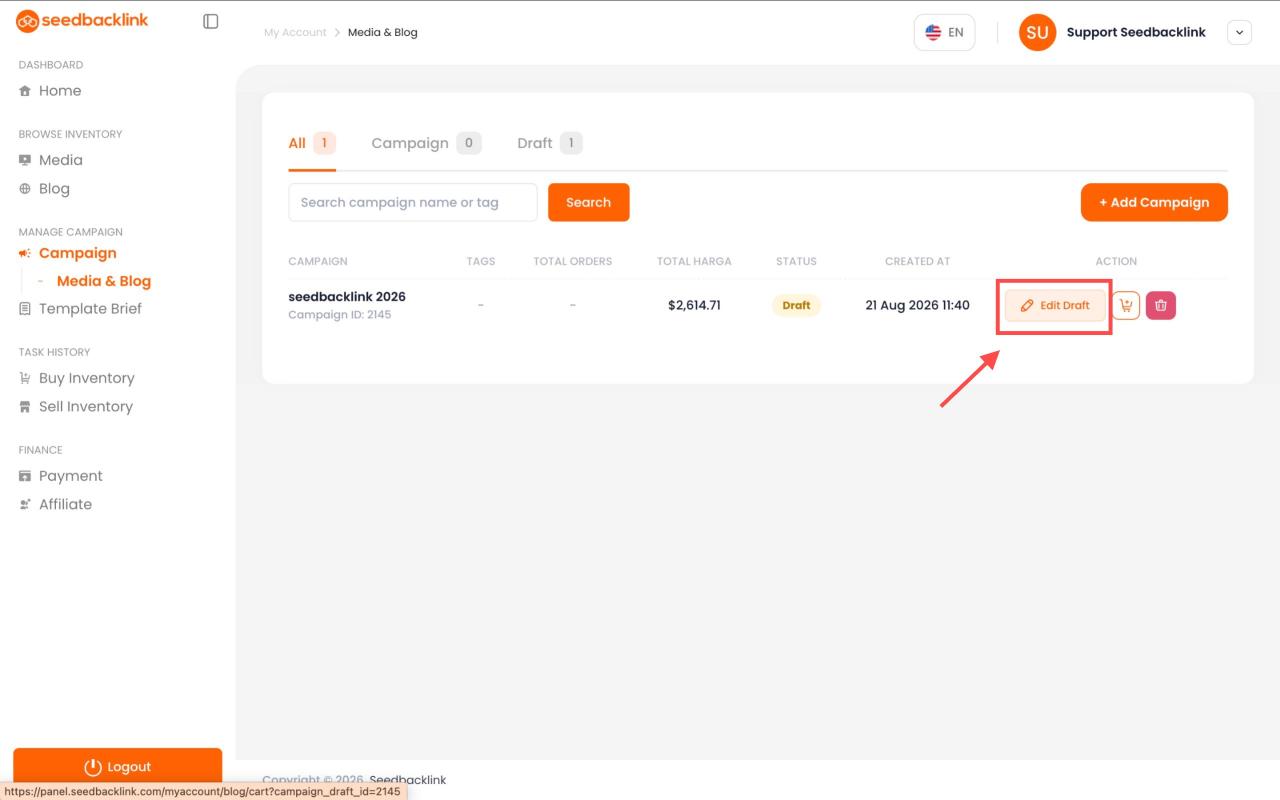Viewport: 1280px width, 800px height.
Task: Click the TAGS column header
Action: pyautogui.click(x=481, y=261)
